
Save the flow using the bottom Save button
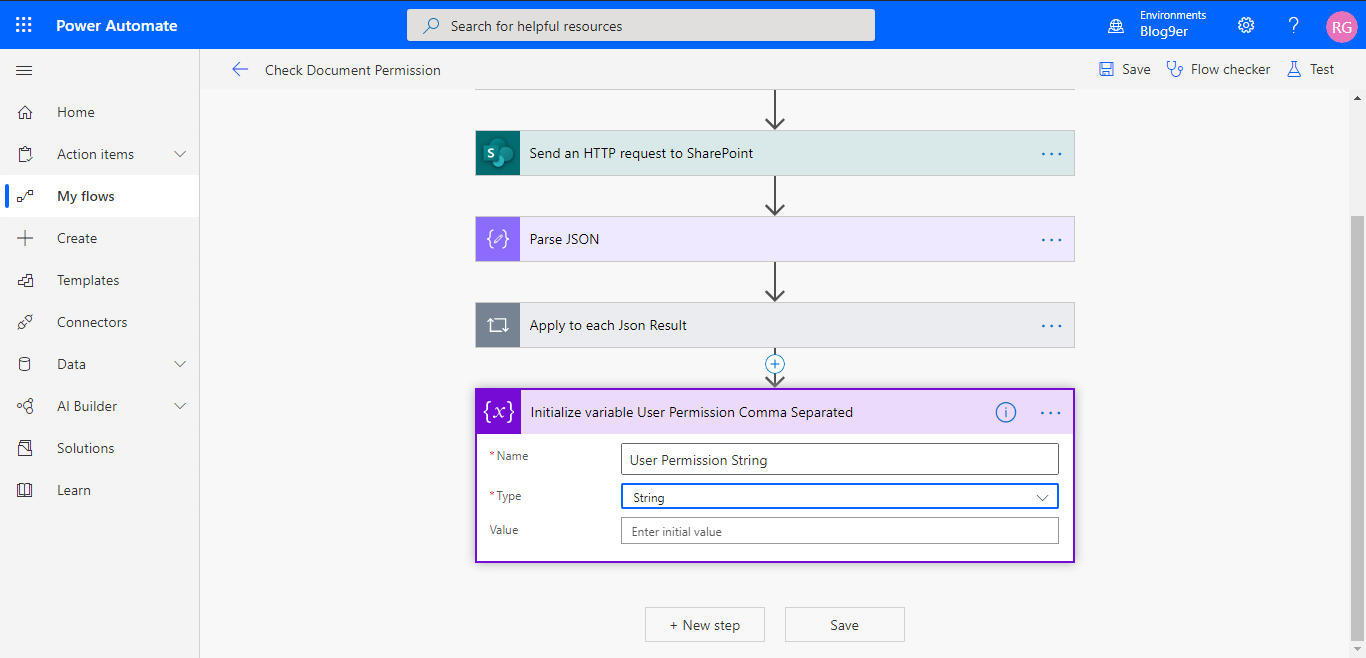844,624
